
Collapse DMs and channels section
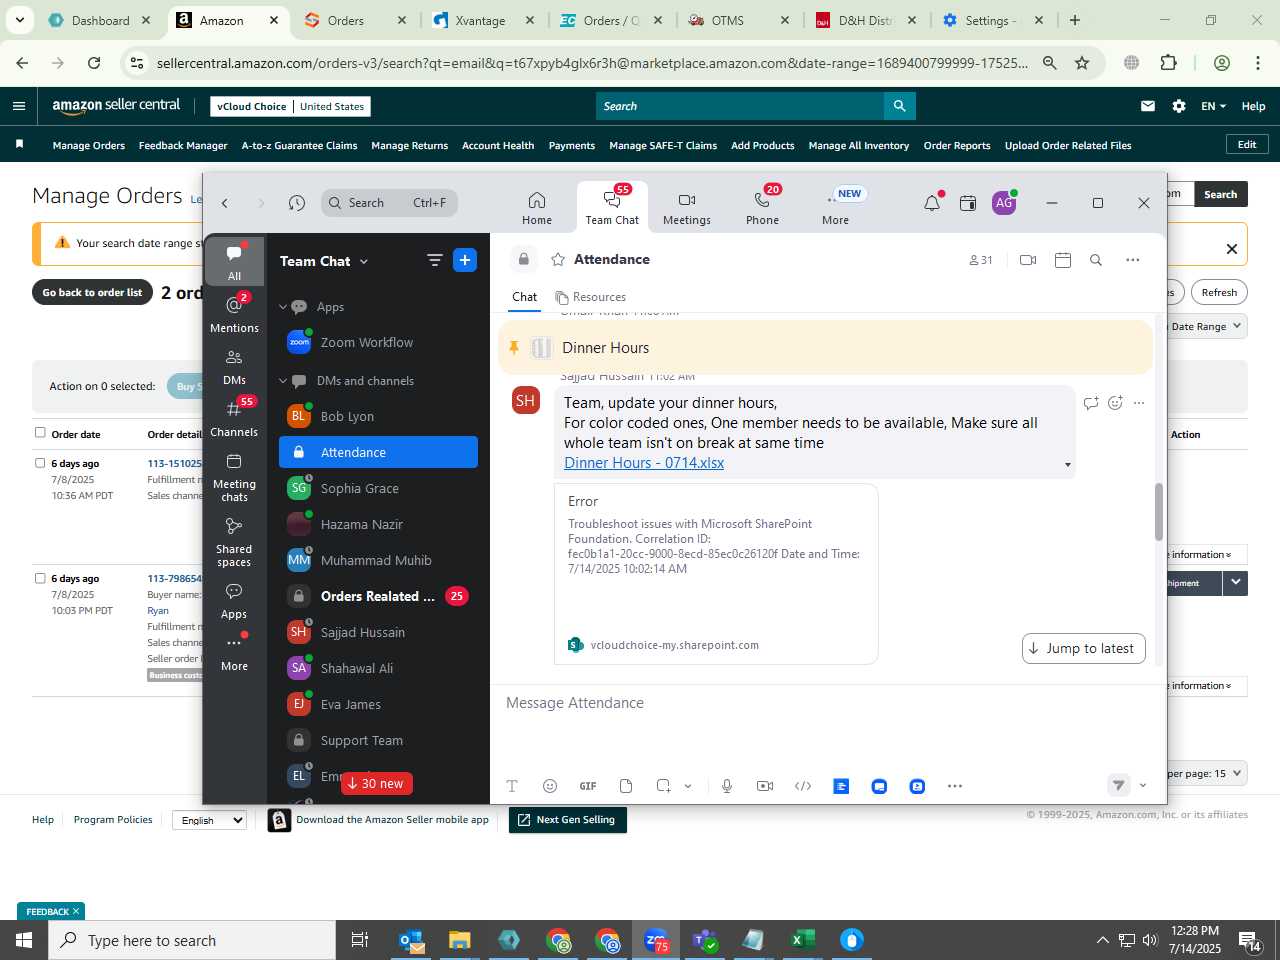(x=283, y=381)
